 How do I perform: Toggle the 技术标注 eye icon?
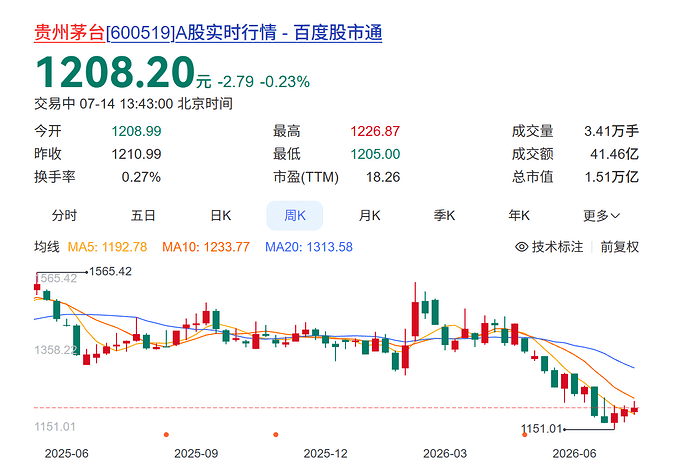[x=521, y=247]
